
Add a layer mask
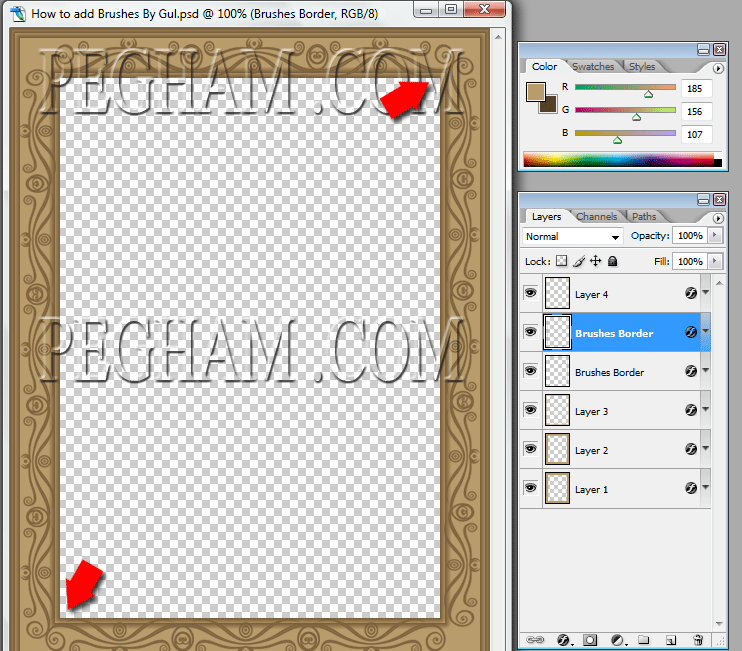point(590,640)
